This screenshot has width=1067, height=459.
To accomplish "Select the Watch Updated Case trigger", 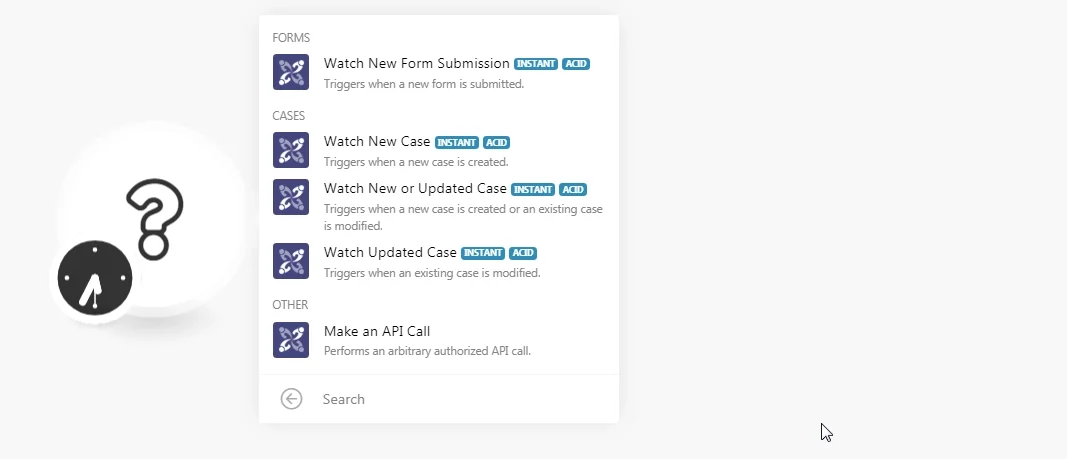I will (439, 261).
